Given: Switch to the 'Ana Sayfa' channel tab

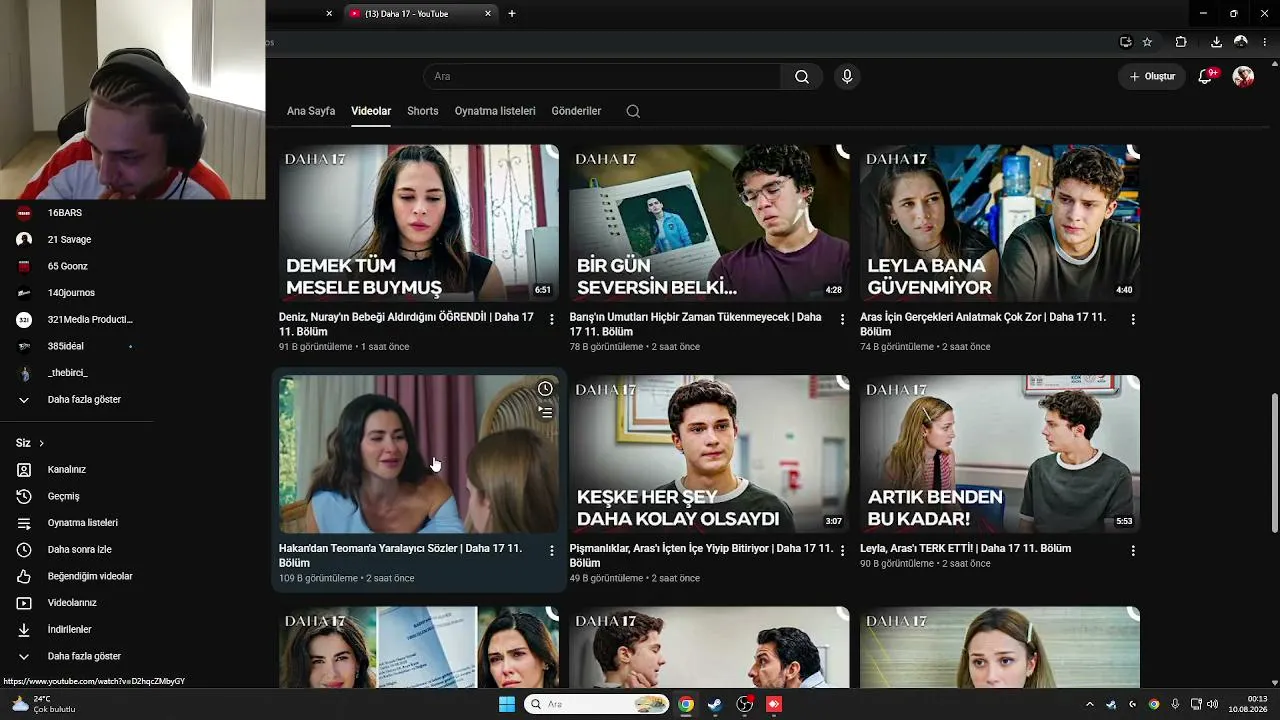Looking at the screenshot, I should point(311,111).
